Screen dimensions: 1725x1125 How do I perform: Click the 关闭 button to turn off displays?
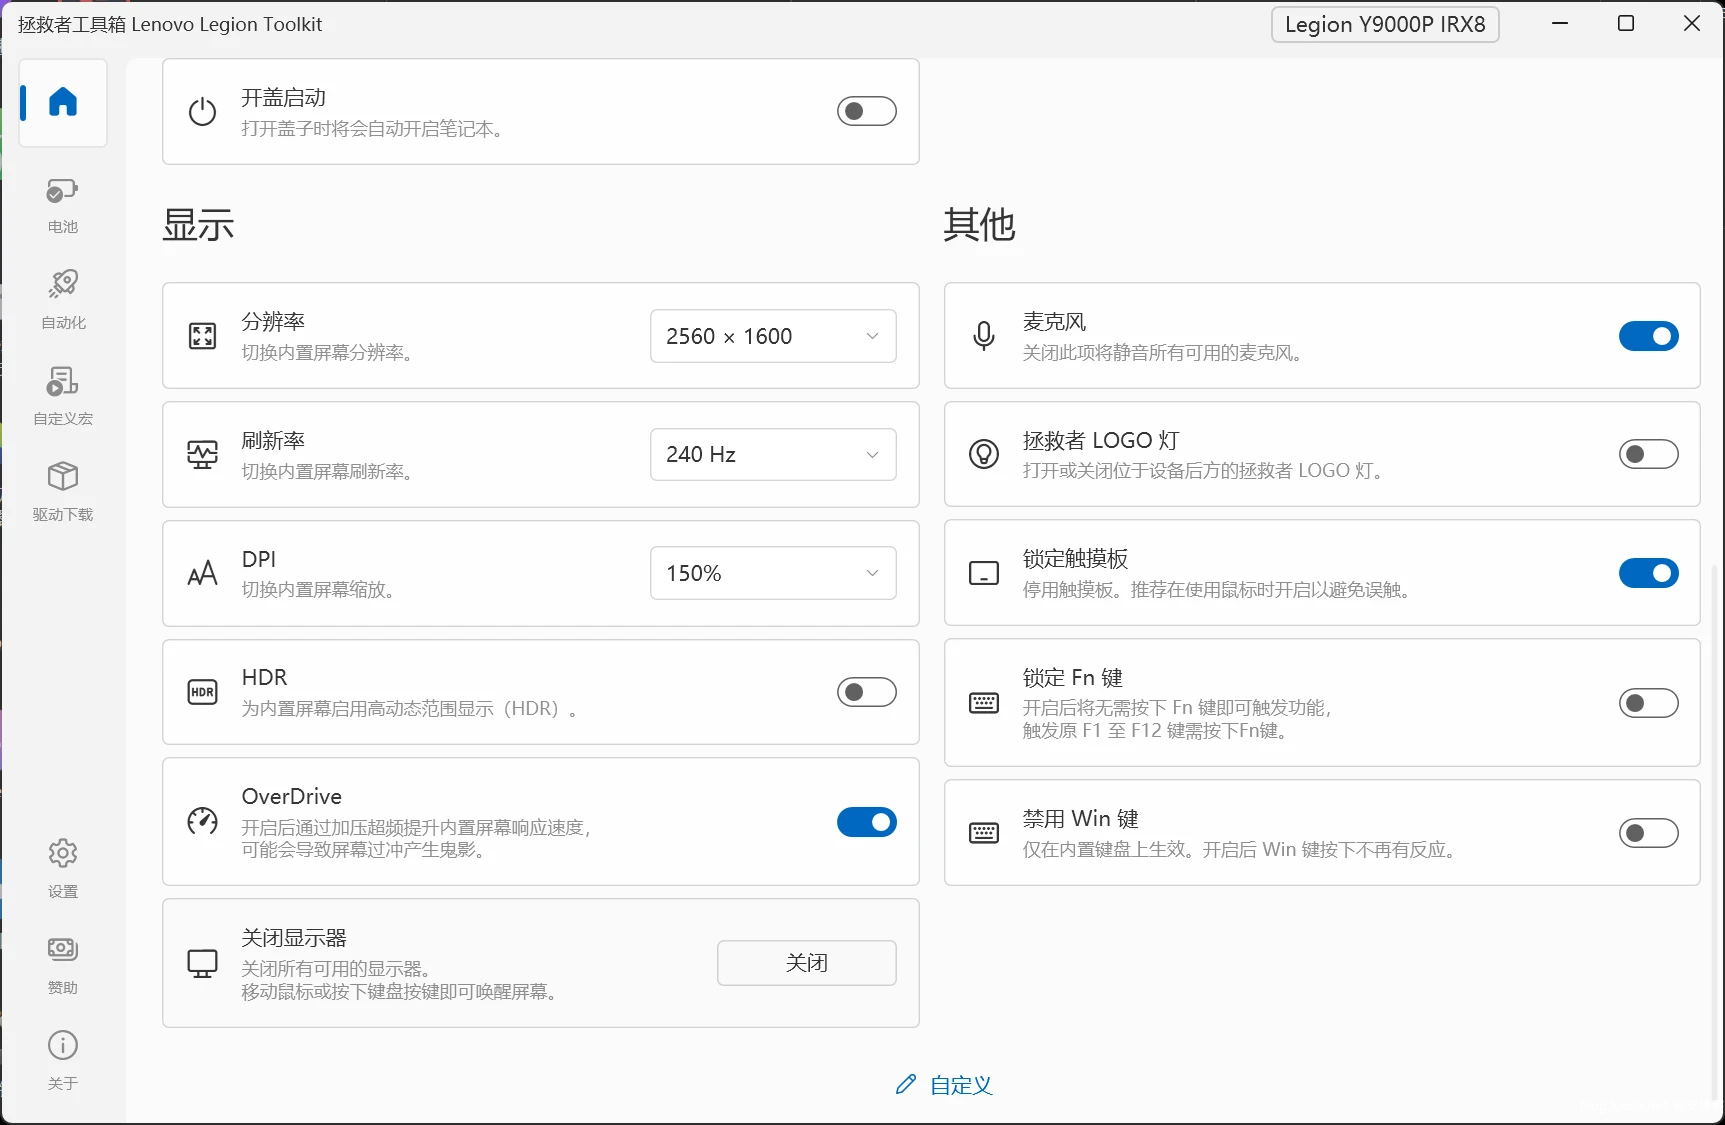pos(807,963)
